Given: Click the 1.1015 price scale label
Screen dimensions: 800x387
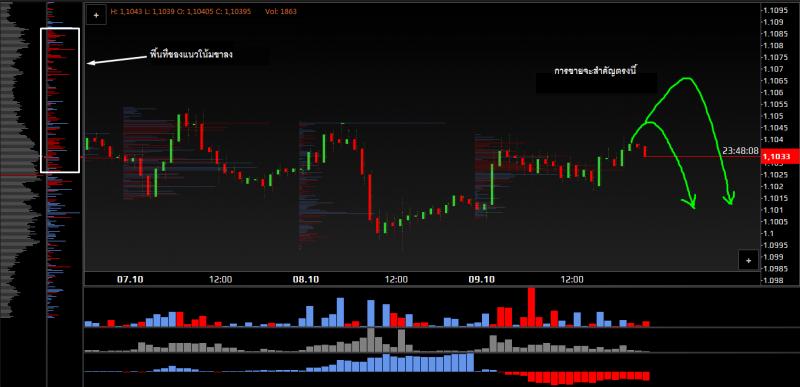Looking at the screenshot, I should 777,198.
